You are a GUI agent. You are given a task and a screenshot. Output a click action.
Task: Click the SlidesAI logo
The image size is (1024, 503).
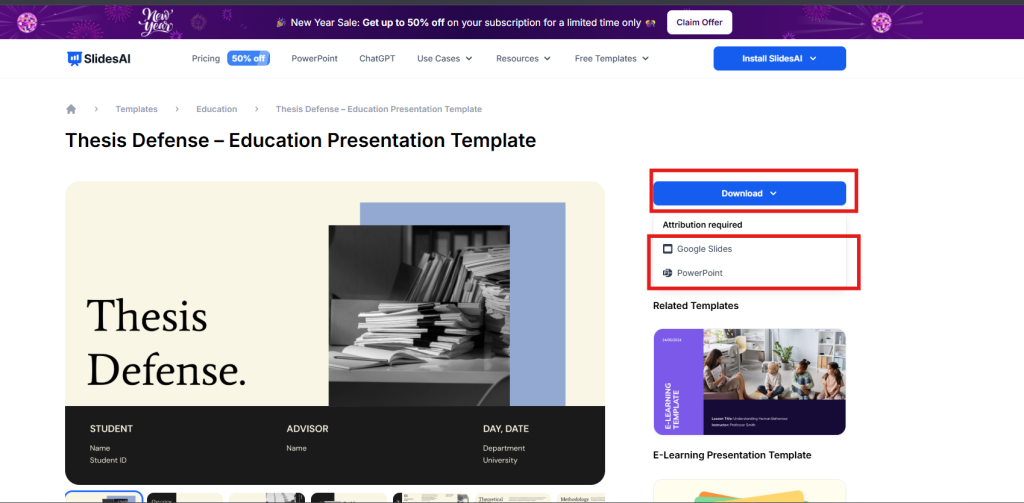pyautogui.click(x=99, y=59)
